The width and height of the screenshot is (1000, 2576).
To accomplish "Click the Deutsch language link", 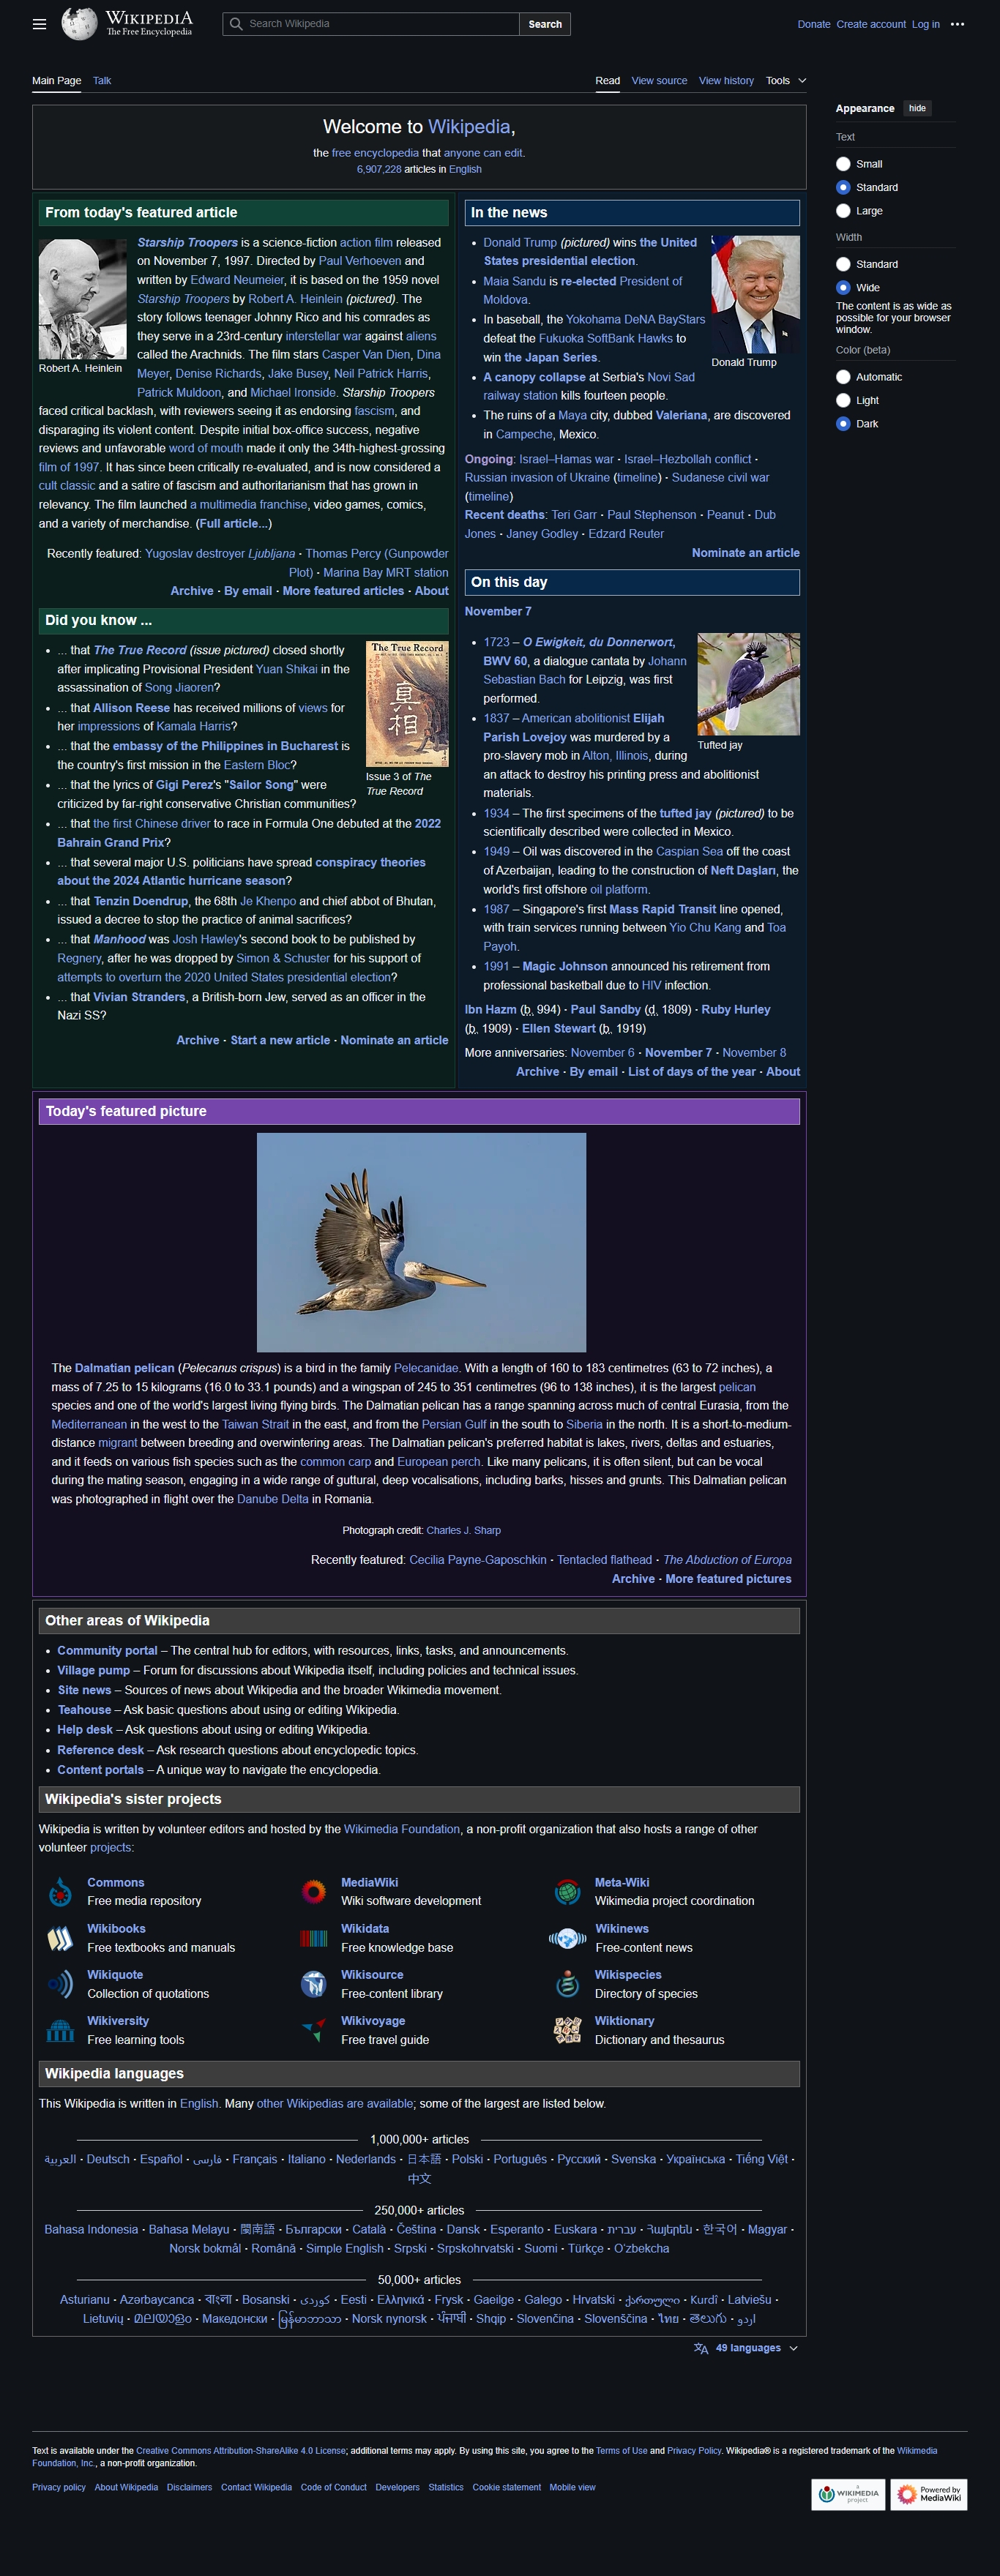I will pos(108,2159).
